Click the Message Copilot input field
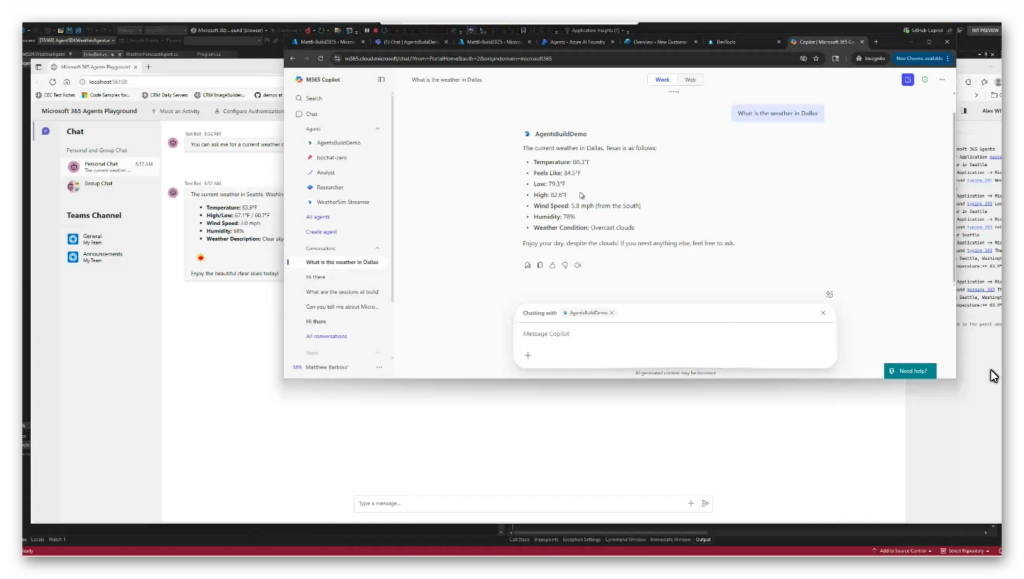The width and height of the screenshot is (1024, 579). click(x=675, y=334)
